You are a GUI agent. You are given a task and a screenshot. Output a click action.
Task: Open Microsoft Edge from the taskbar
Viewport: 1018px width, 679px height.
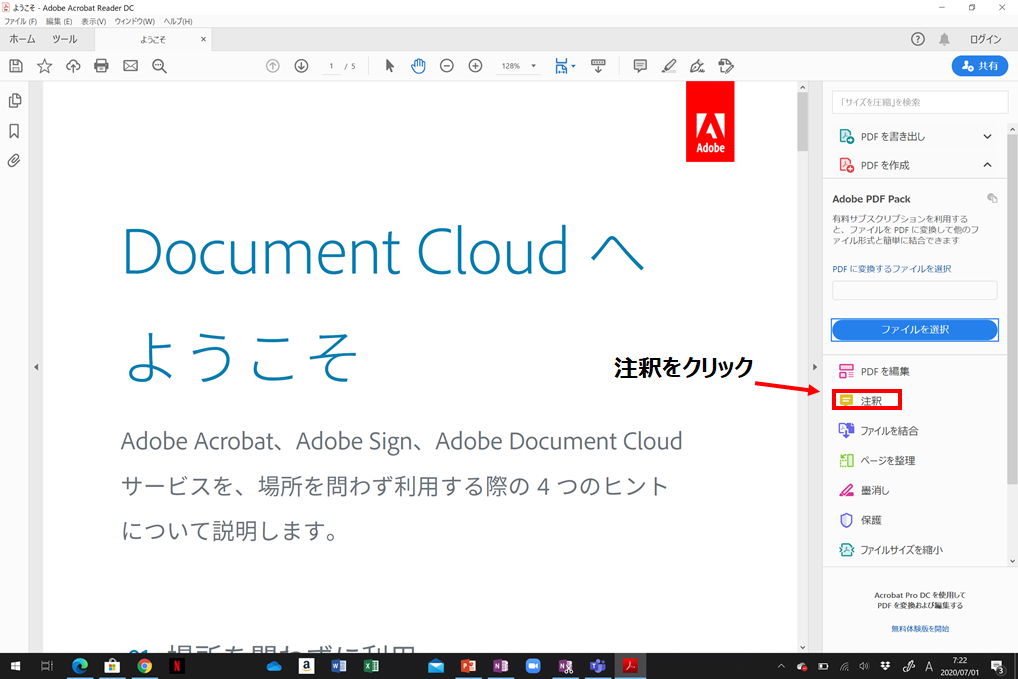coord(80,666)
